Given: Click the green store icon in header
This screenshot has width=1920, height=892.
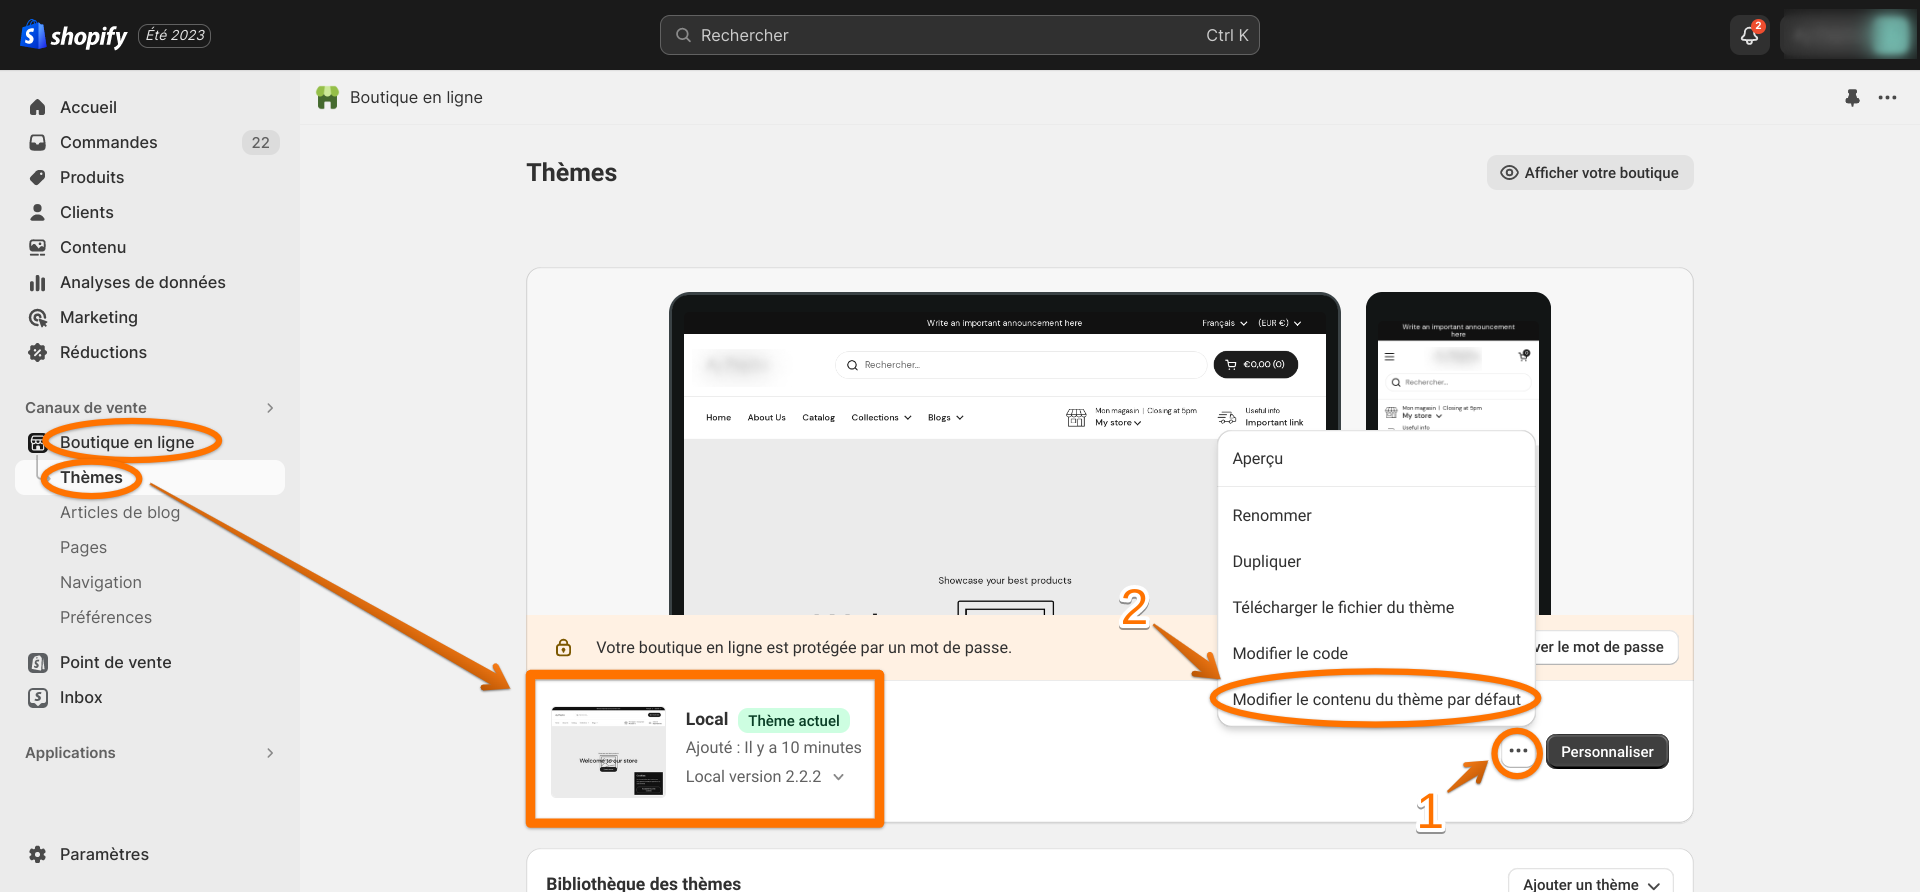Looking at the screenshot, I should point(327,97).
